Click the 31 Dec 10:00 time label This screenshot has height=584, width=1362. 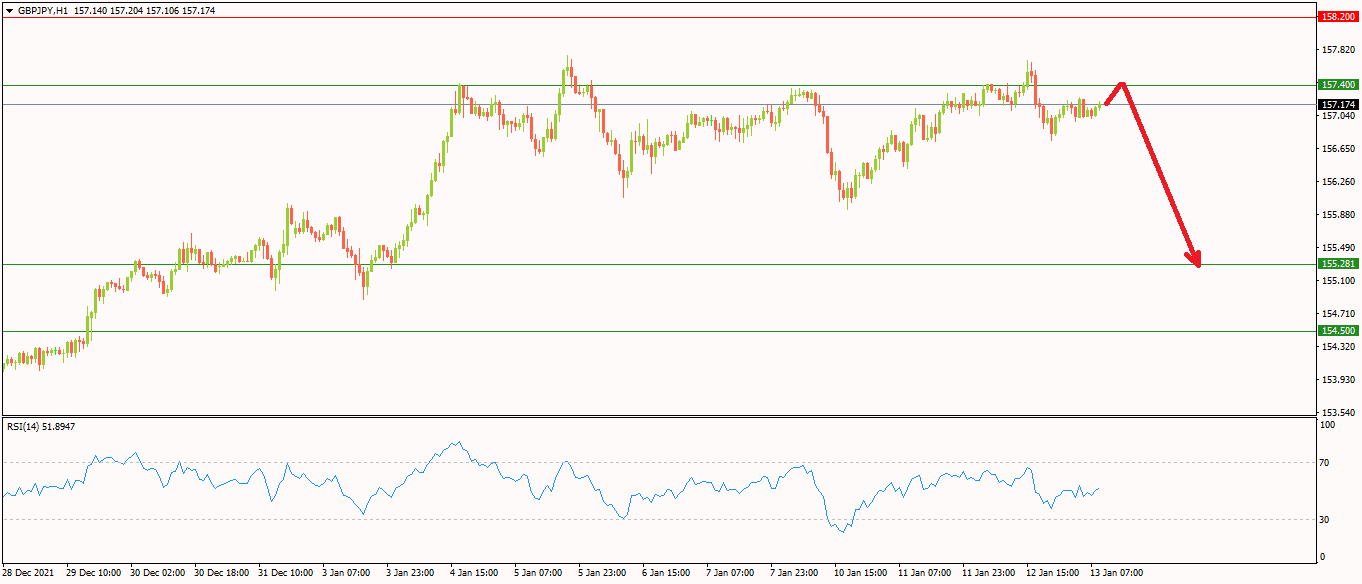click(x=286, y=573)
